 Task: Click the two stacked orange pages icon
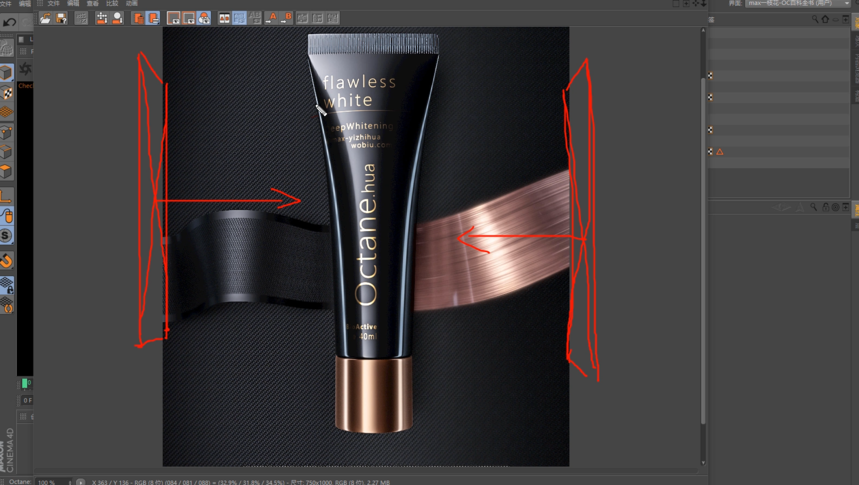(x=138, y=18)
